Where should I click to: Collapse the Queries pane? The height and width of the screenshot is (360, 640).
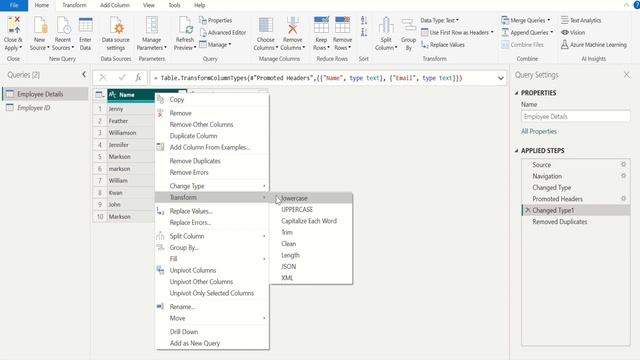(84, 74)
